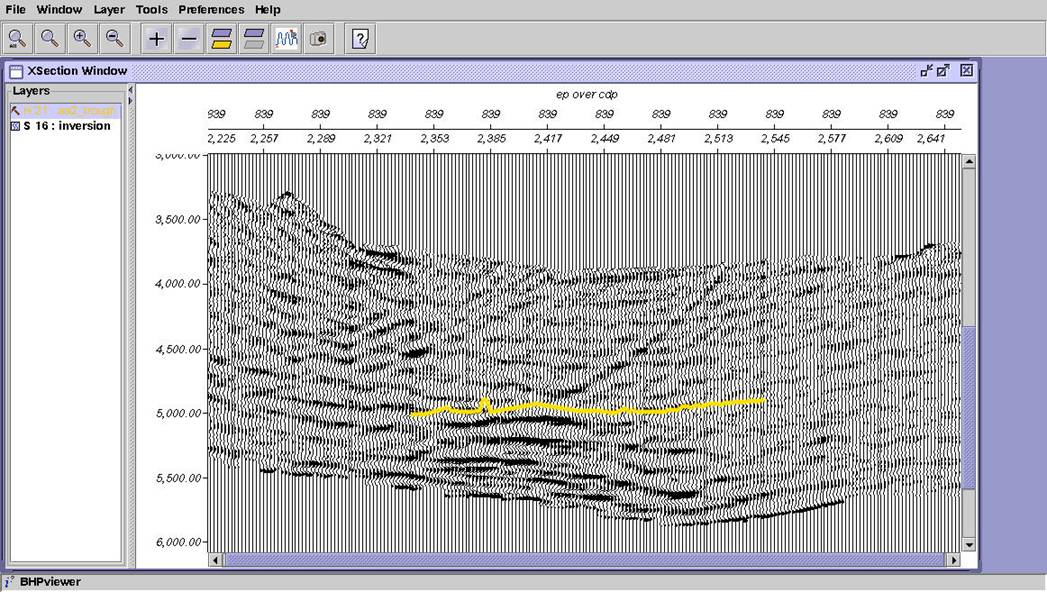This screenshot has width=1047, height=592.
Task: Open the Help menu
Action: [268, 9]
